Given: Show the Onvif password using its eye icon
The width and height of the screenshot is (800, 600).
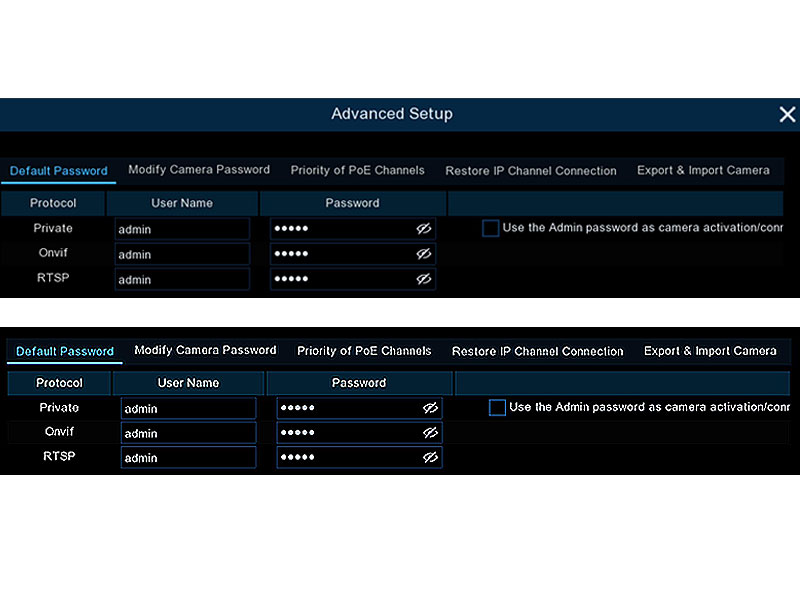Looking at the screenshot, I should pyautogui.click(x=424, y=254).
